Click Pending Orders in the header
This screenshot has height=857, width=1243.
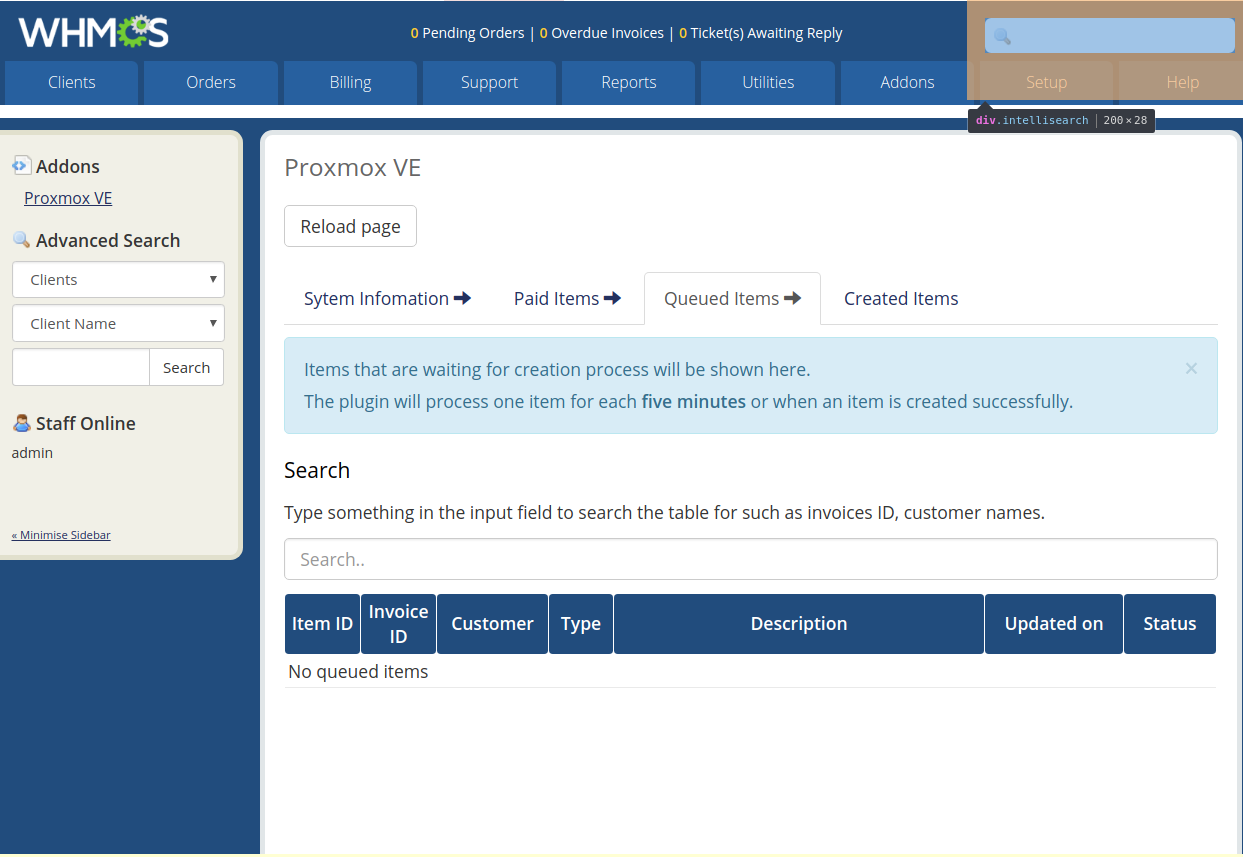pyautogui.click(x=467, y=33)
